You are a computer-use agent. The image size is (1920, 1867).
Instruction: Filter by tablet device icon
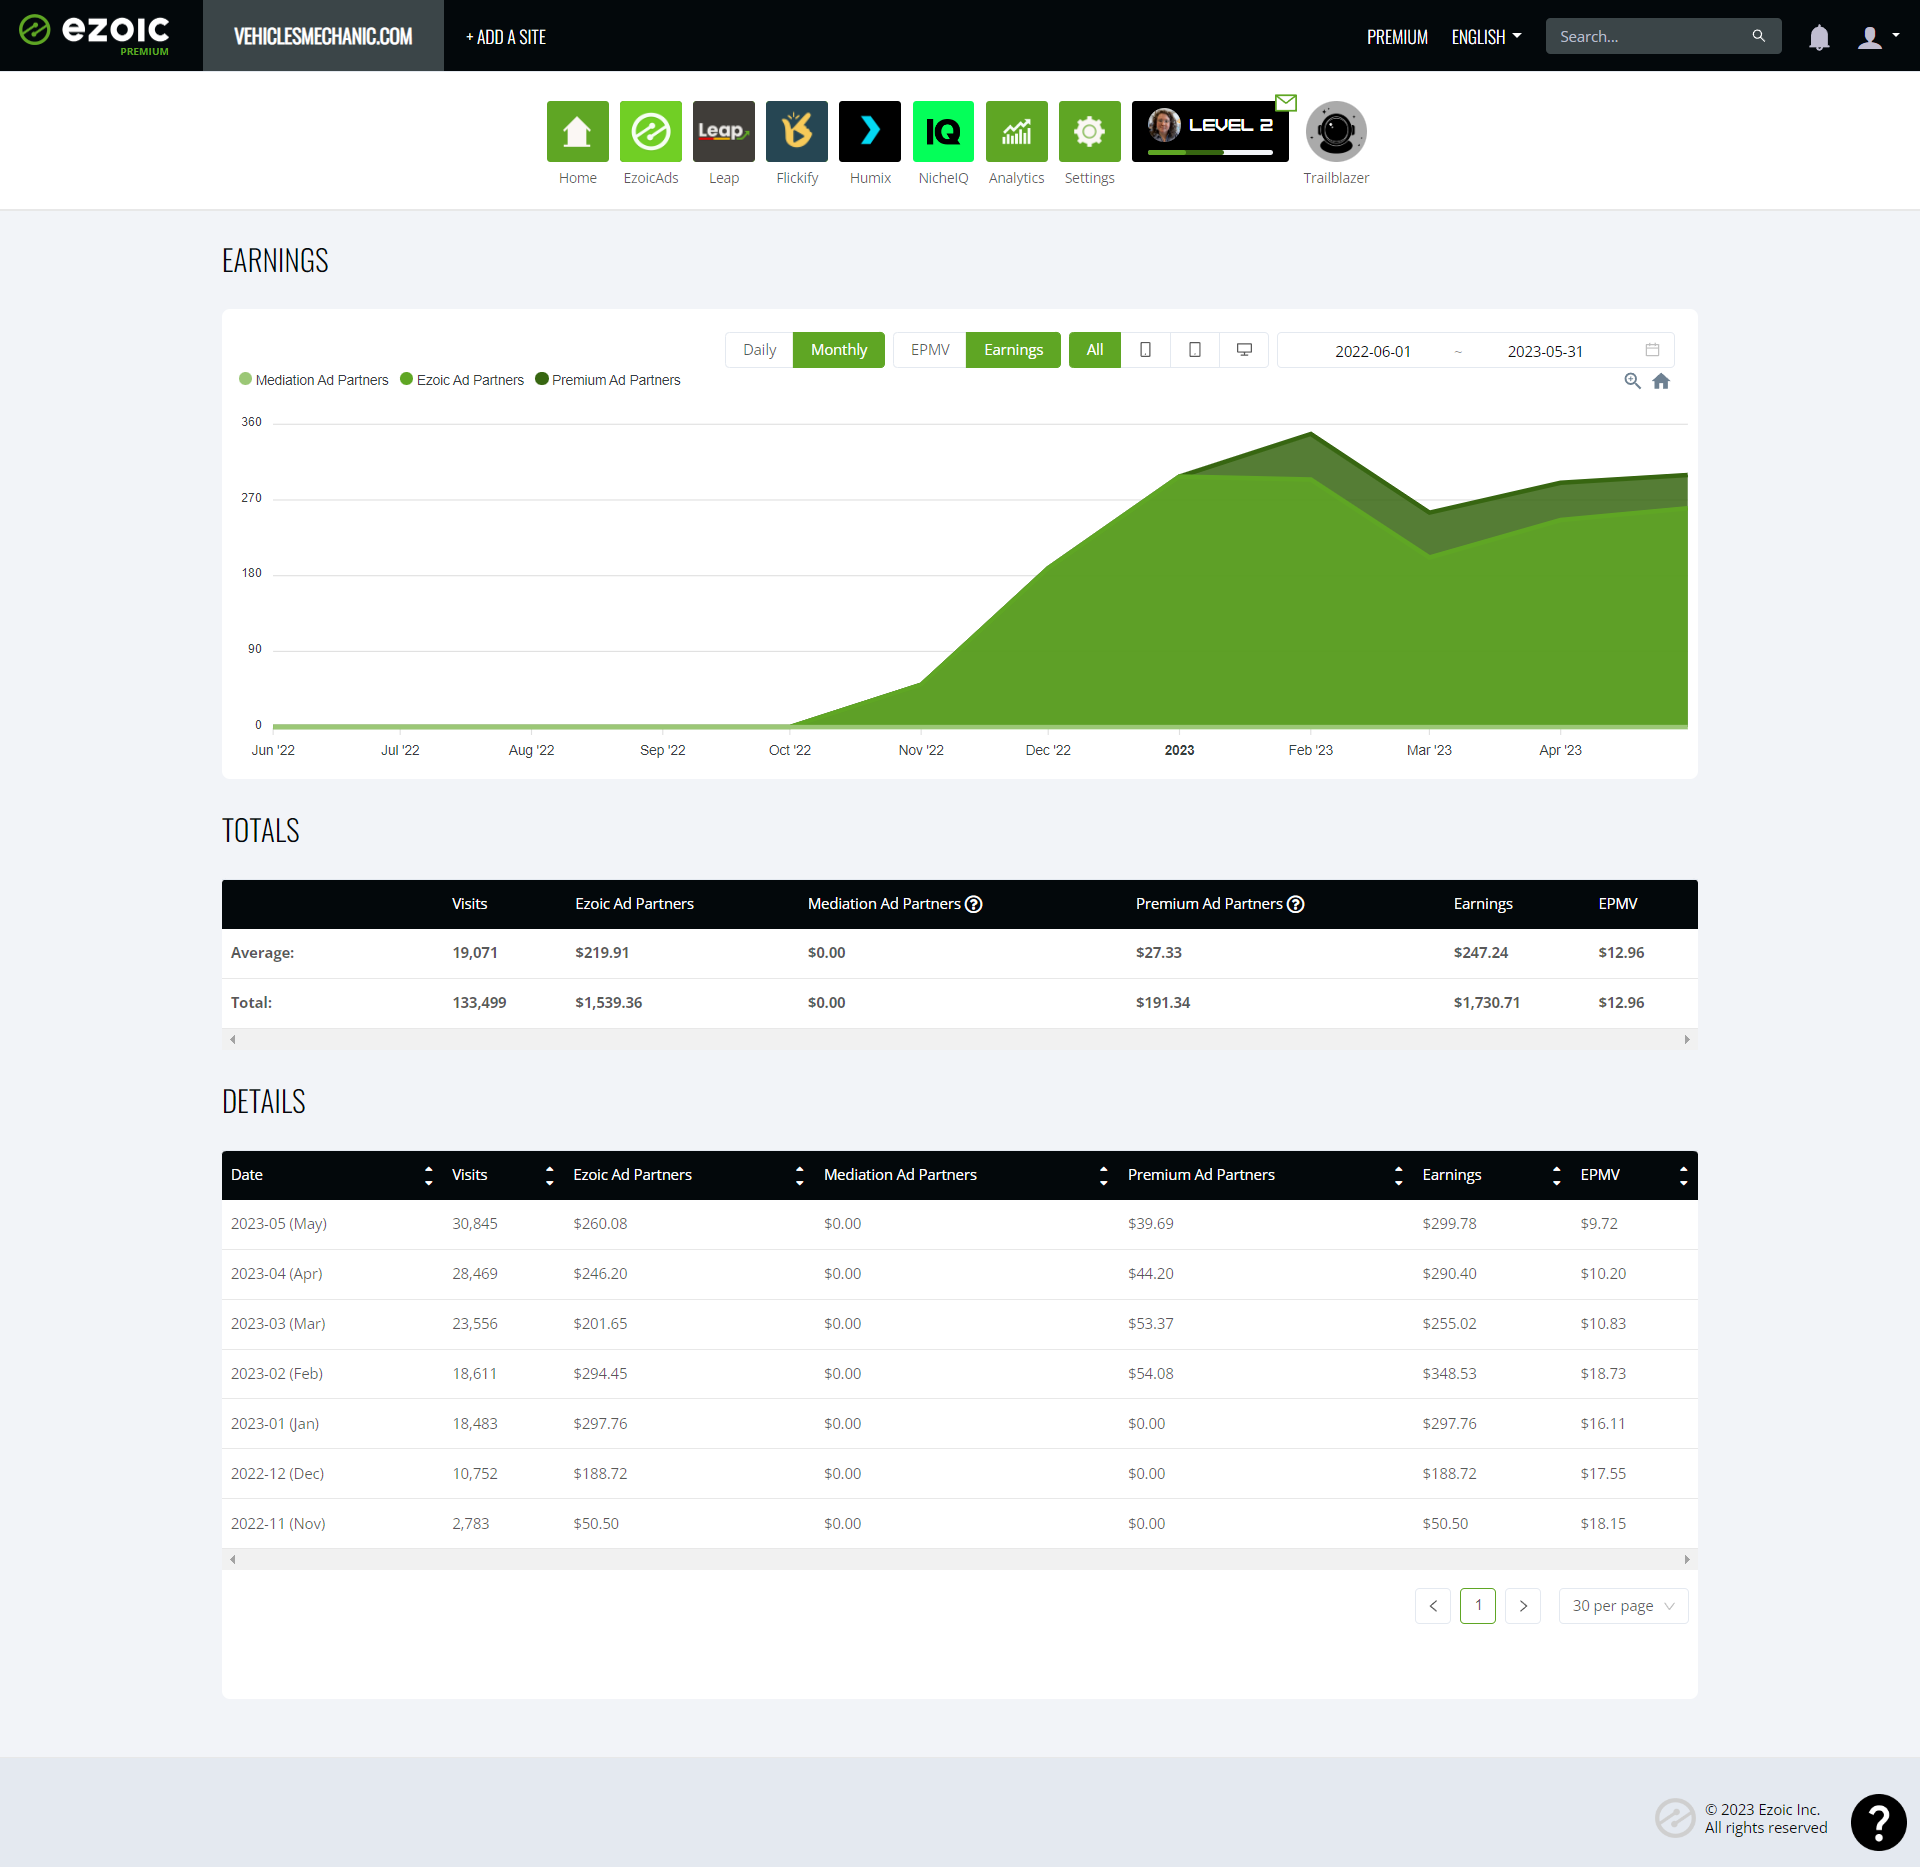(x=1194, y=350)
